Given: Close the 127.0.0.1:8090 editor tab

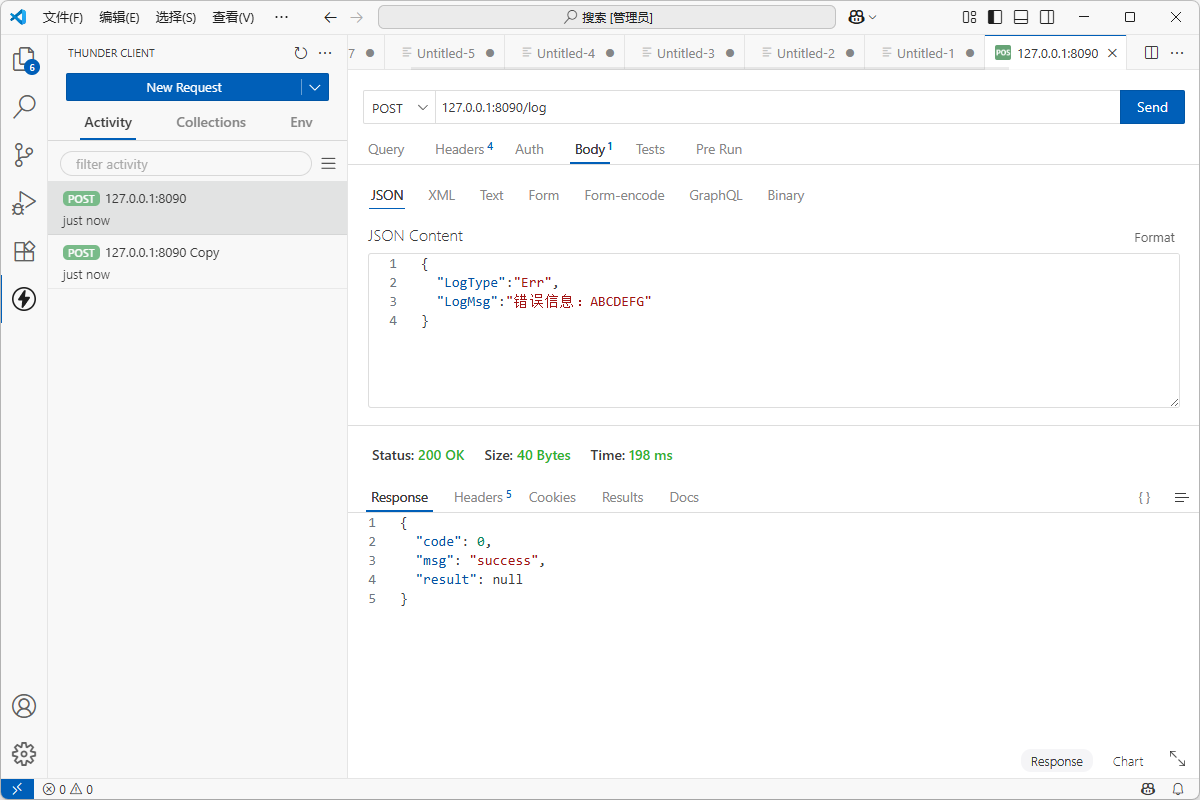Looking at the screenshot, I should (1113, 53).
